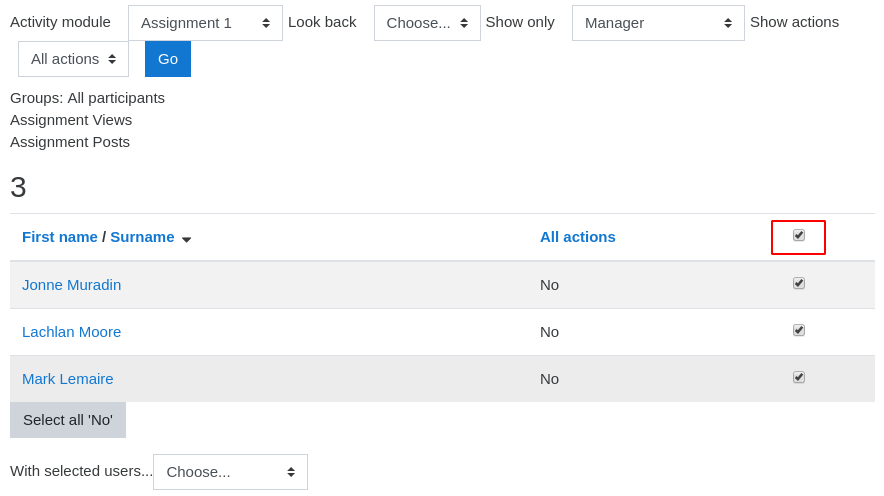The width and height of the screenshot is (884, 496).
Task: Click the sort arrow next to Surname
Action: tap(187, 239)
